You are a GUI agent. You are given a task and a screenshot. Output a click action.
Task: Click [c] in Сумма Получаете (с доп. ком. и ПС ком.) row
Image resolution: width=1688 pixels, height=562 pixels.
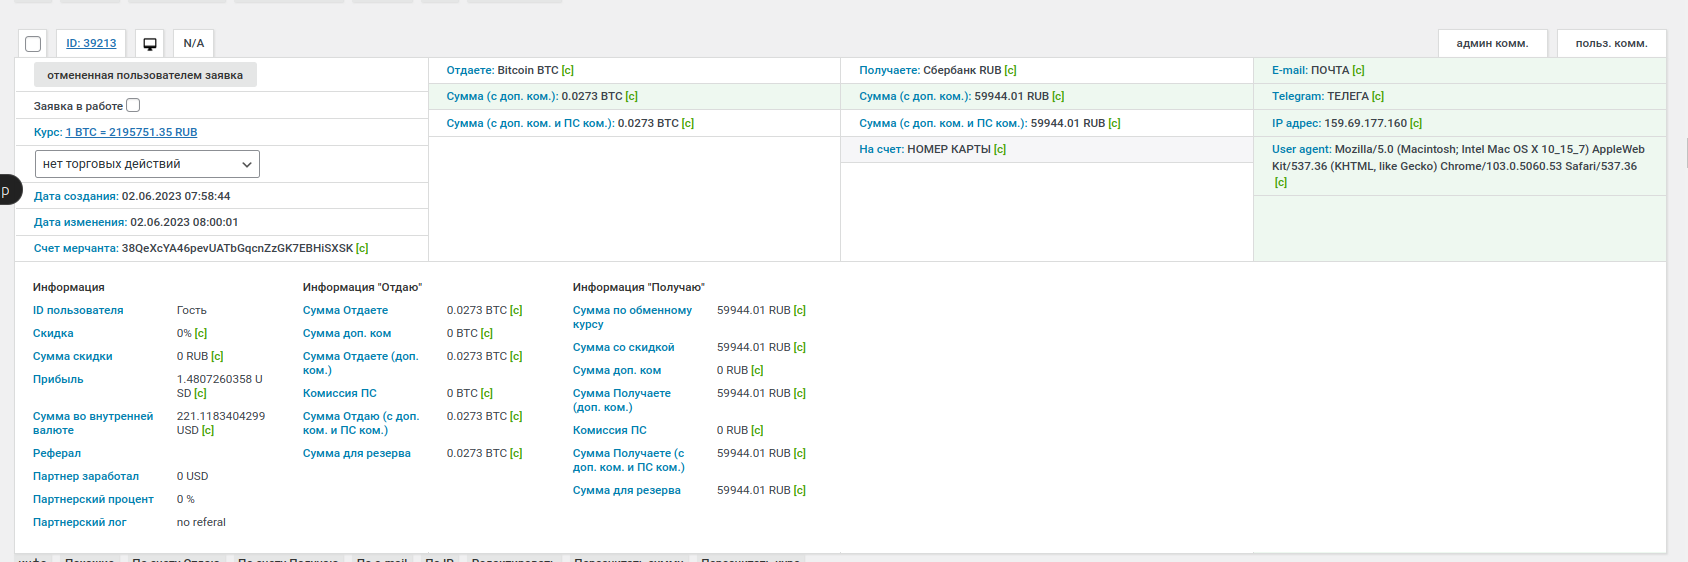coord(800,453)
